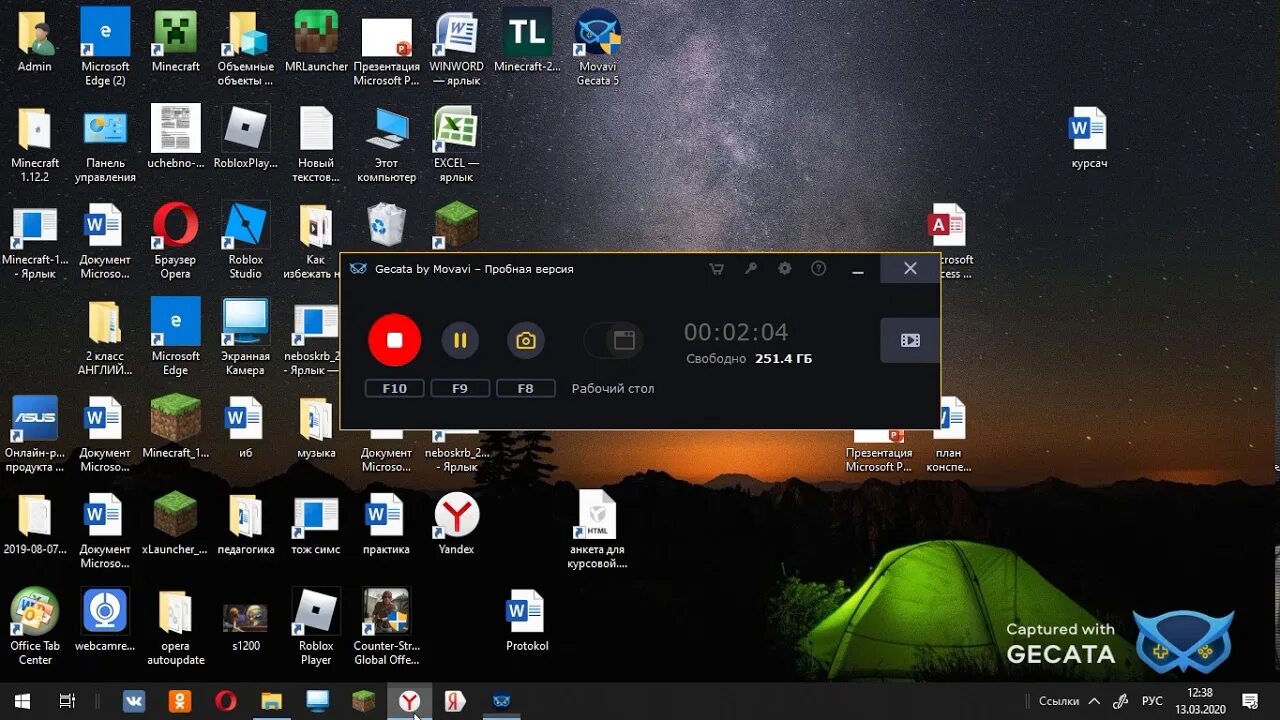The image size is (1280, 720).
Task: Take a screenshot with the camera button
Action: [525, 340]
